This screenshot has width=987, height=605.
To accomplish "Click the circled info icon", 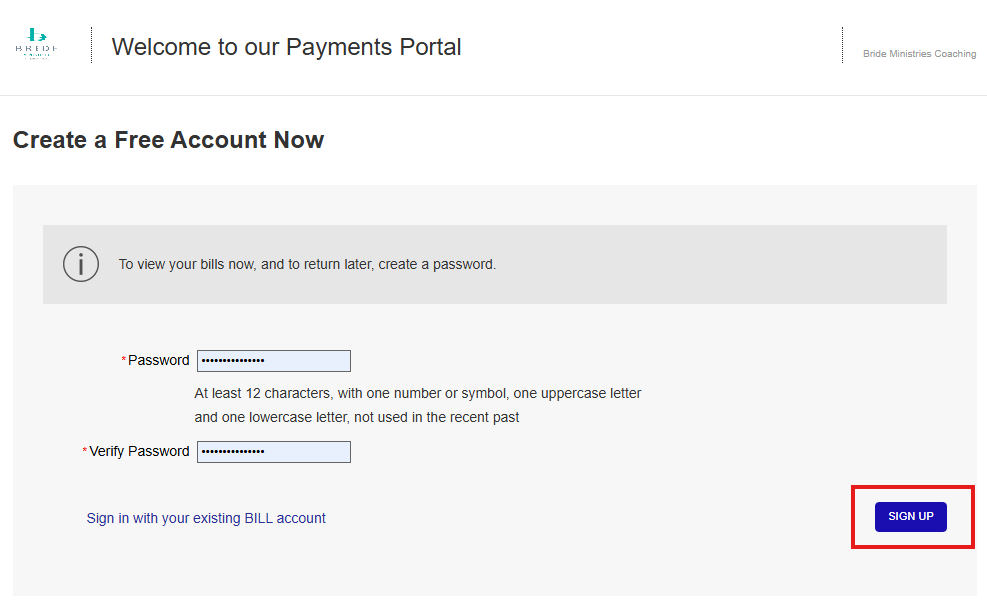I will tap(81, 264).
